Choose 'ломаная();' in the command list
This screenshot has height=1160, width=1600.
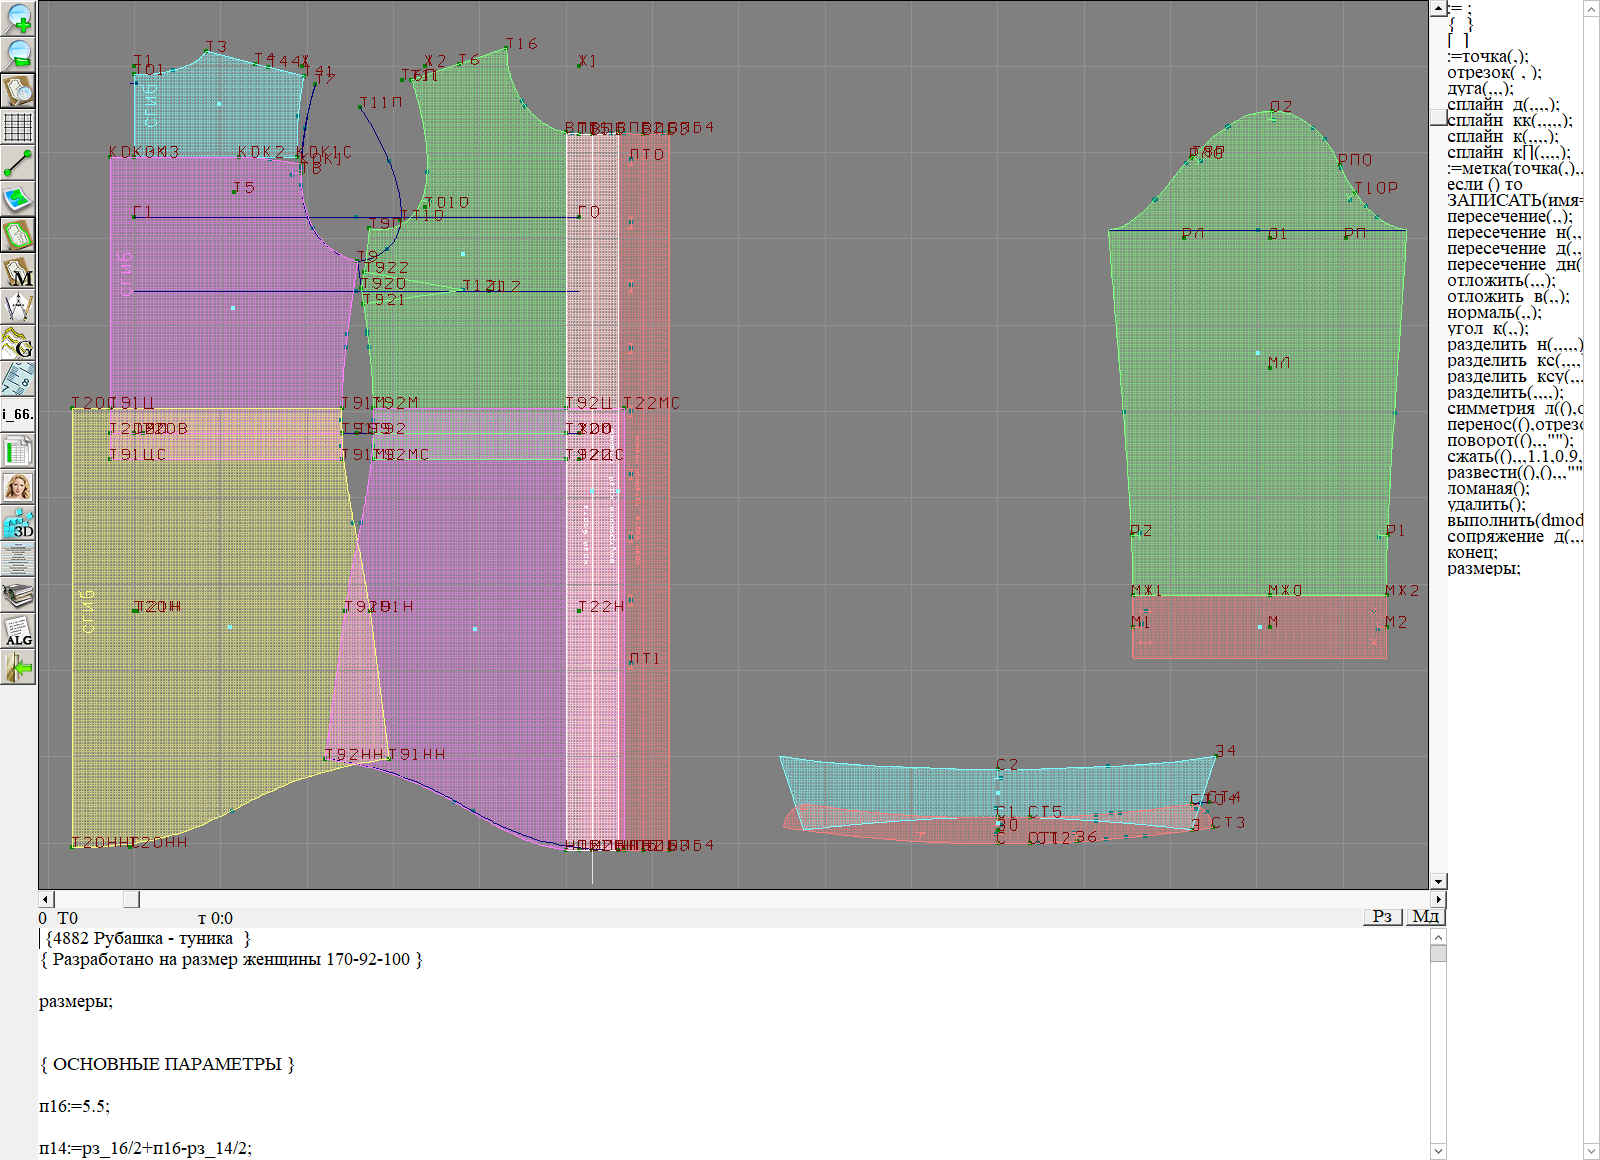tap(1488, 489)
